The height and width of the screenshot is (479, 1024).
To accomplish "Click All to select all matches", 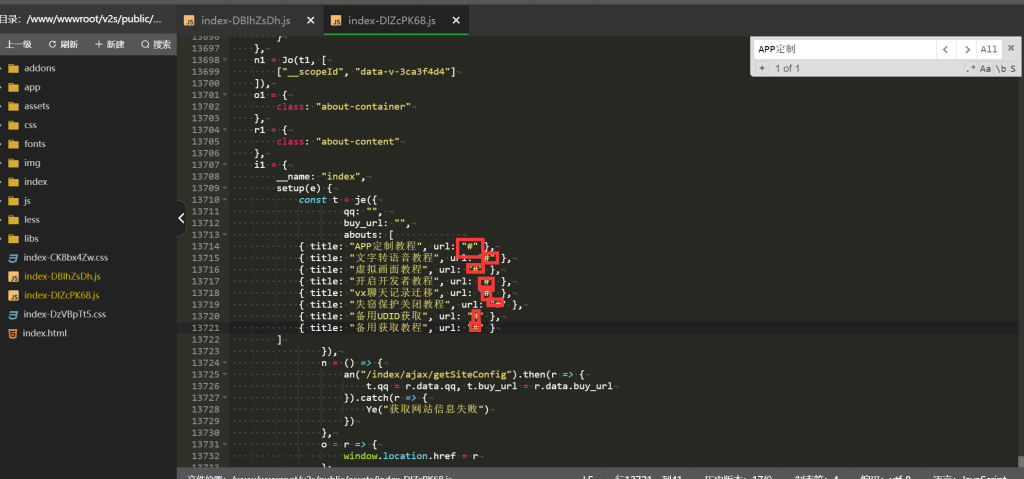I will click(989, 49).
